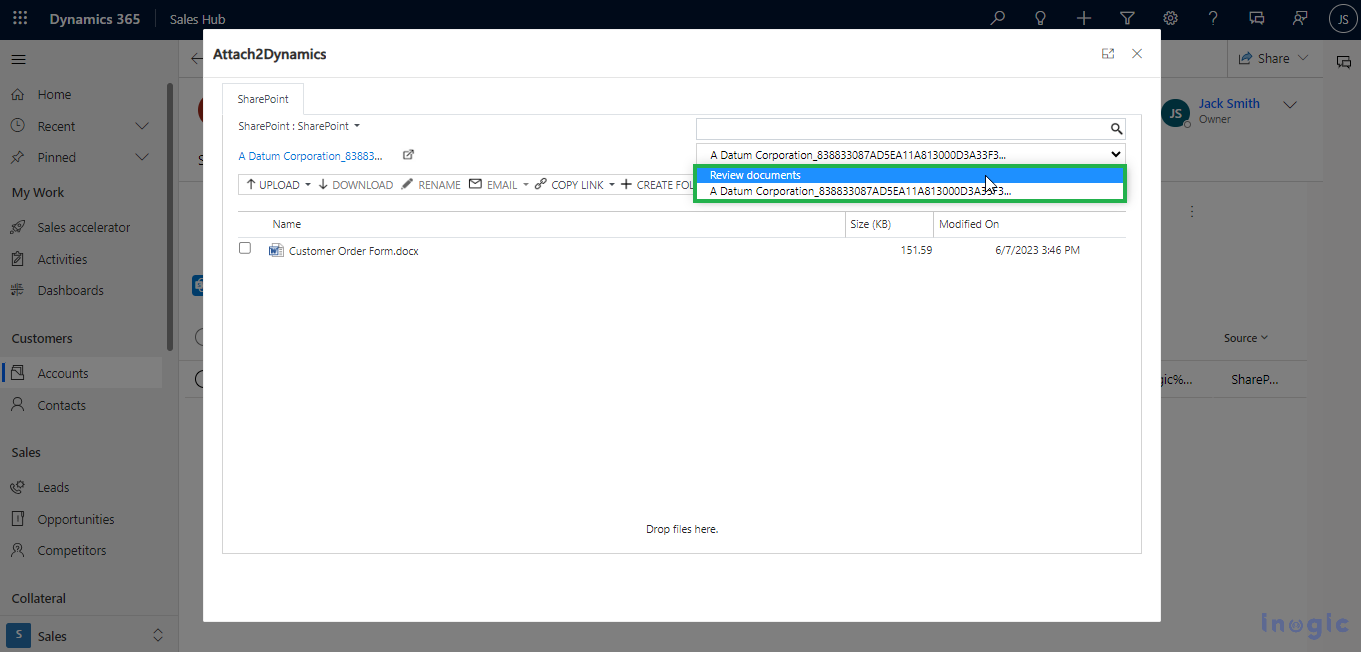Open the A Datum Corporation folder link
The image size is (1361, 652).
[x=310, y=156]
